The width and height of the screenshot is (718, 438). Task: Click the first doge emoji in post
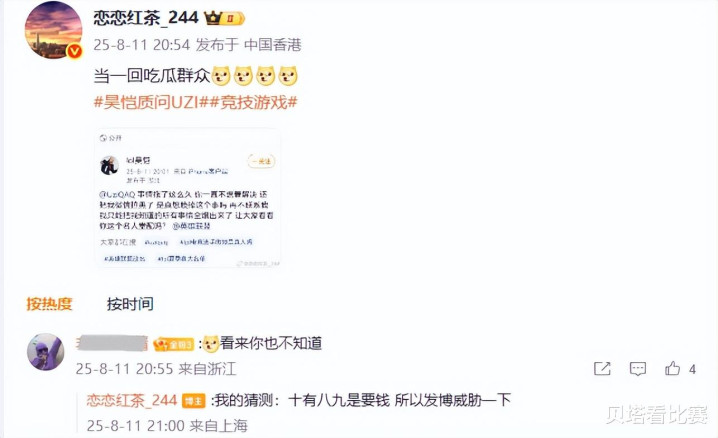tap(221, 76)
